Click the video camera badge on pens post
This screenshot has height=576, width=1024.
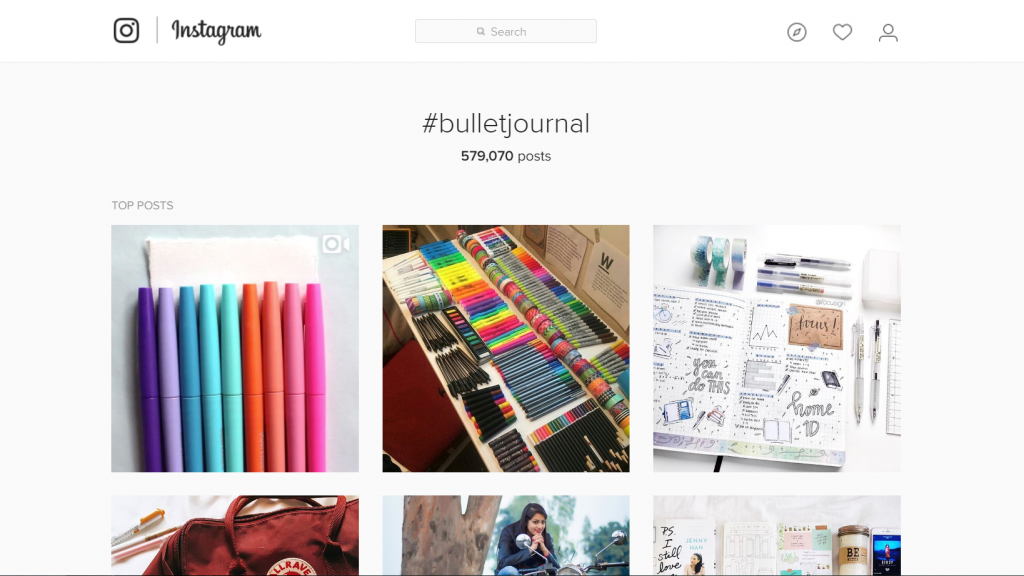[x=336, y=244]
